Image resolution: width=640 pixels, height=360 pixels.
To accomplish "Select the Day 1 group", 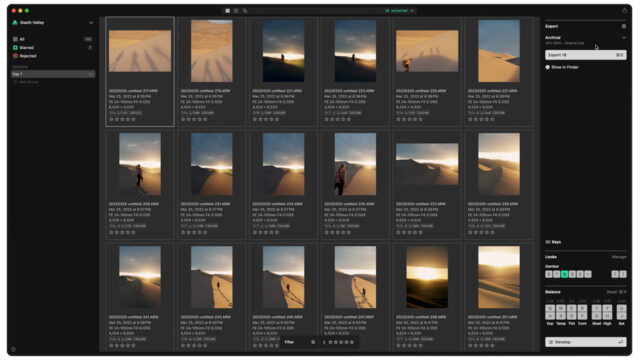I will (x=53, y=74).
